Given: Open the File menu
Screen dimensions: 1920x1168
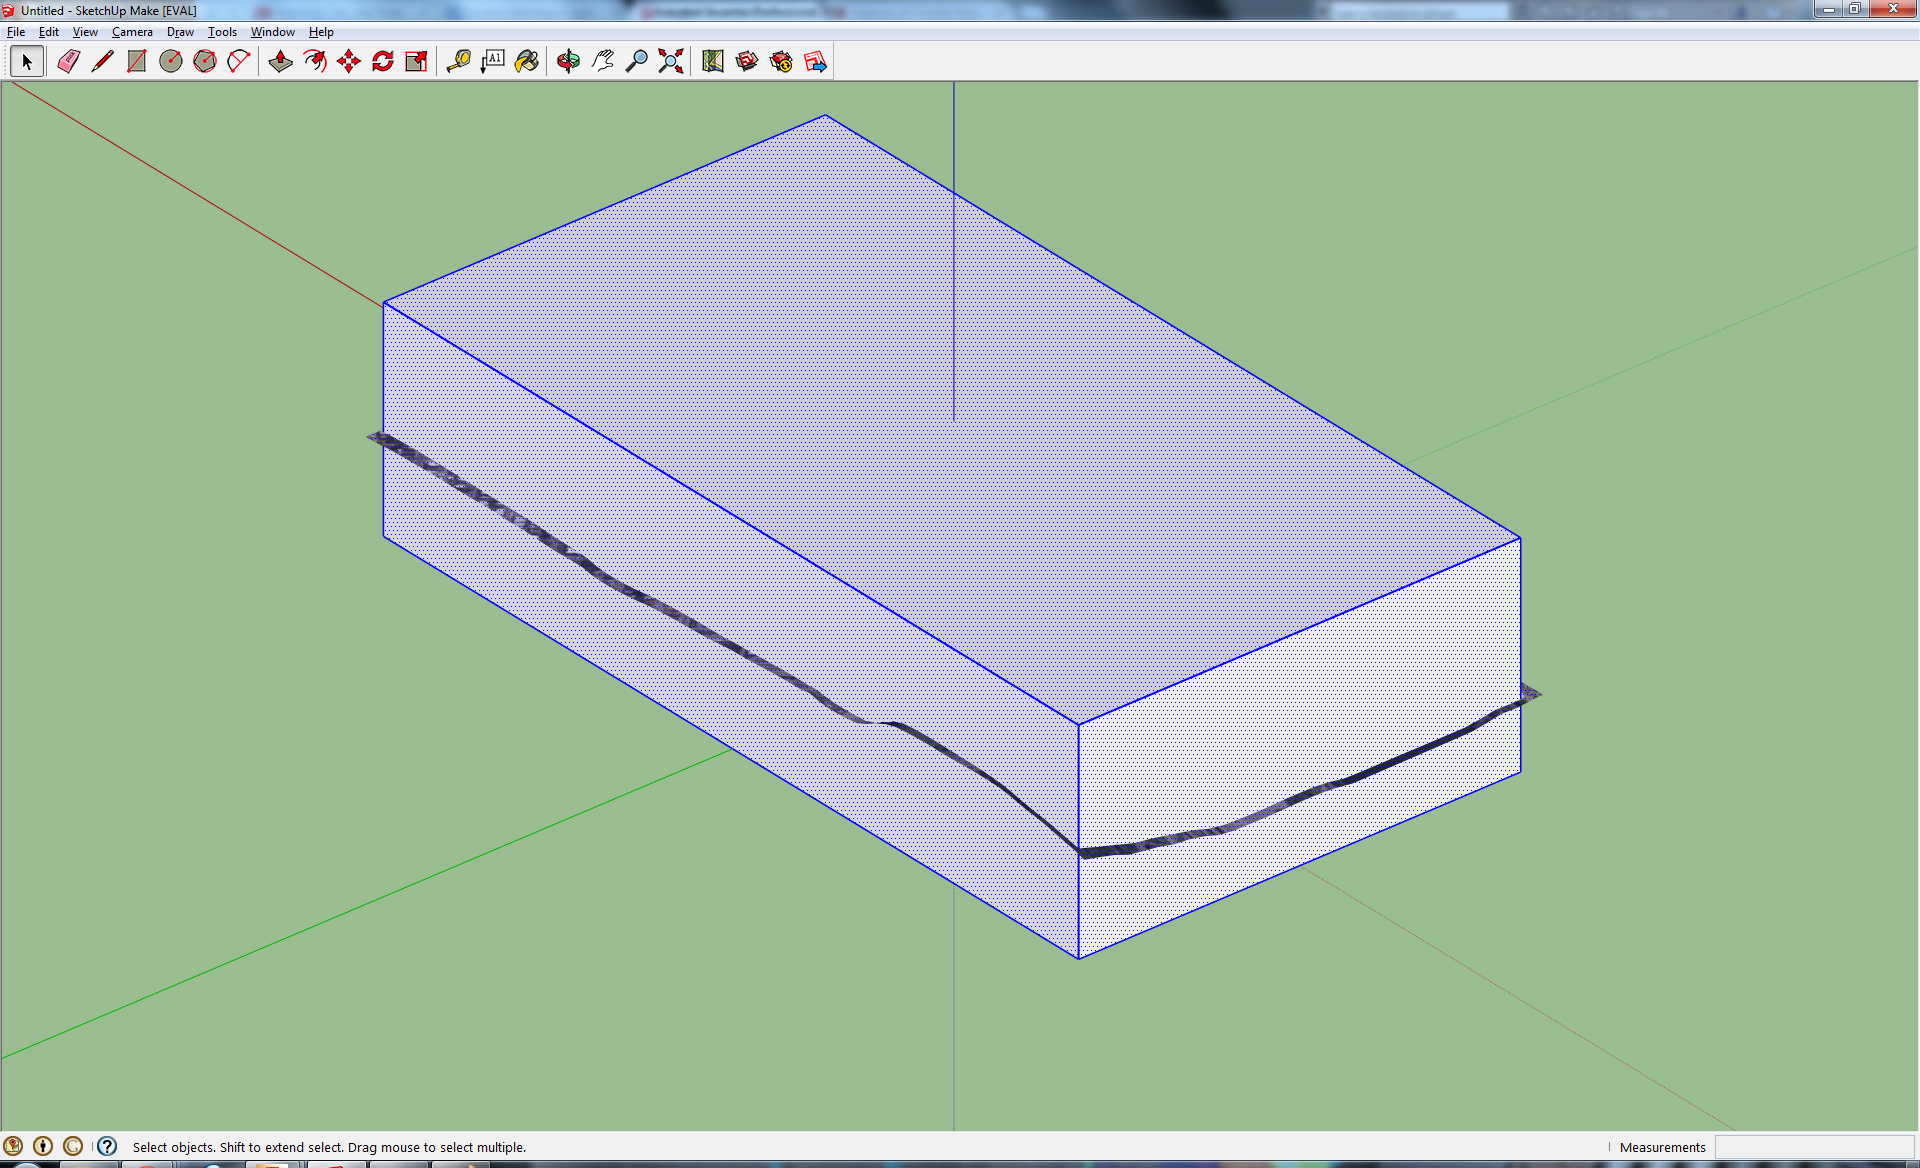Looking at the screenshot, I should tap(16, 32).
